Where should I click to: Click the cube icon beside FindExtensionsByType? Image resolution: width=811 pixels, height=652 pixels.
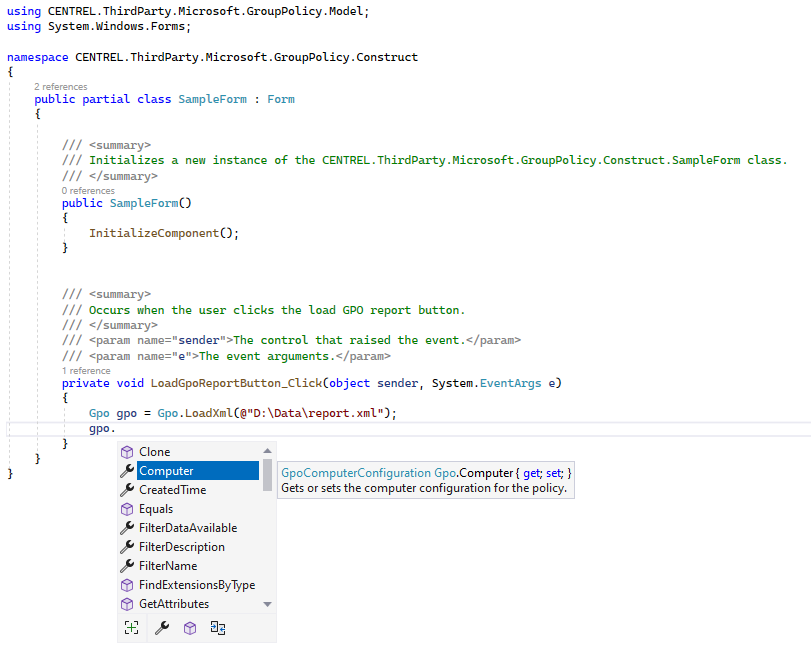(x=127, y=585)
